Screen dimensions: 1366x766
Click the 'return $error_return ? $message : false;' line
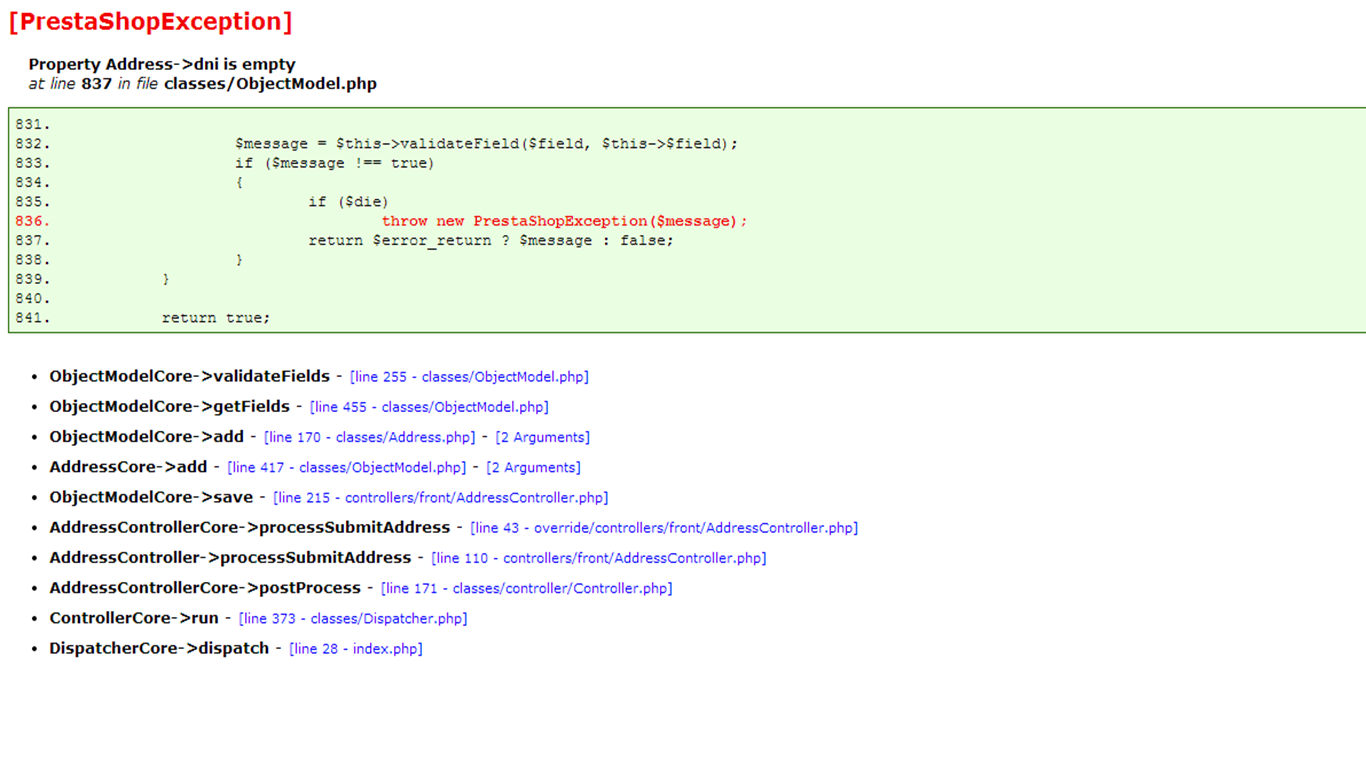pos(491,241)
